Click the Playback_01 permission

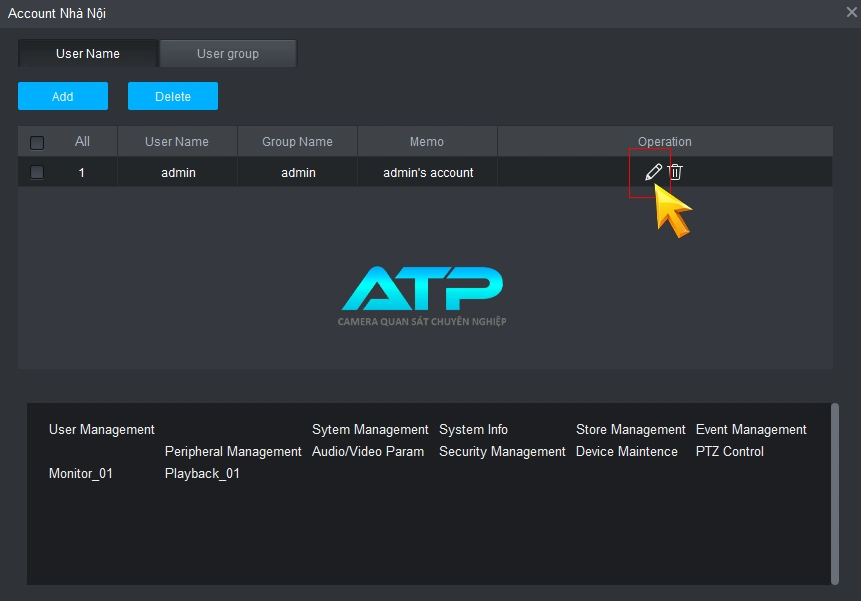click(202, 473)
